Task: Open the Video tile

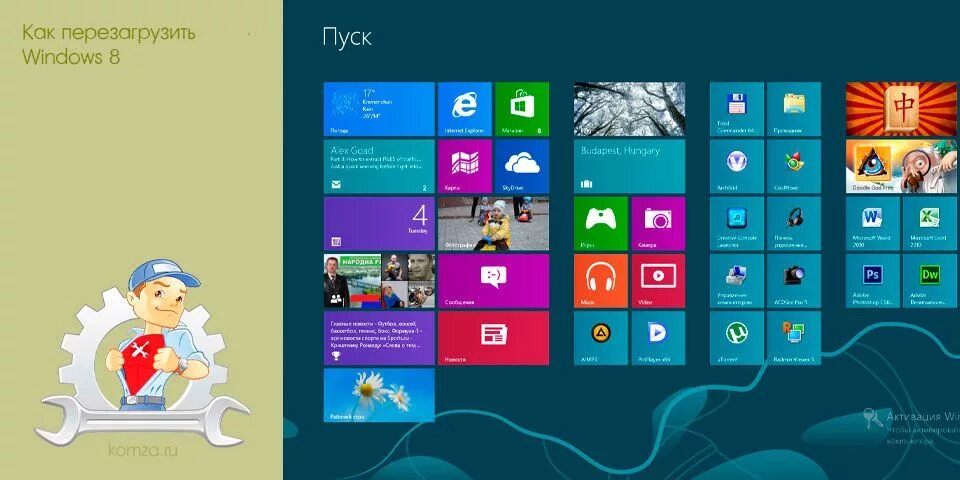Action: 658,281
